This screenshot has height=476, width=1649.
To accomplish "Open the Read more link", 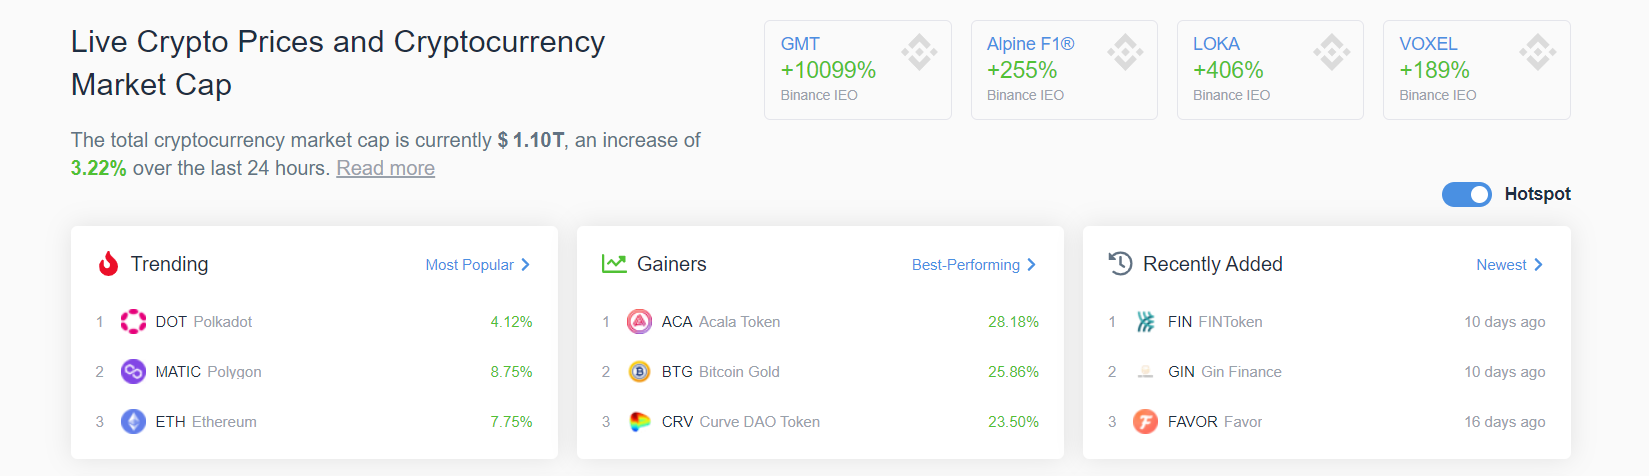I will click(x=385, y=168).
